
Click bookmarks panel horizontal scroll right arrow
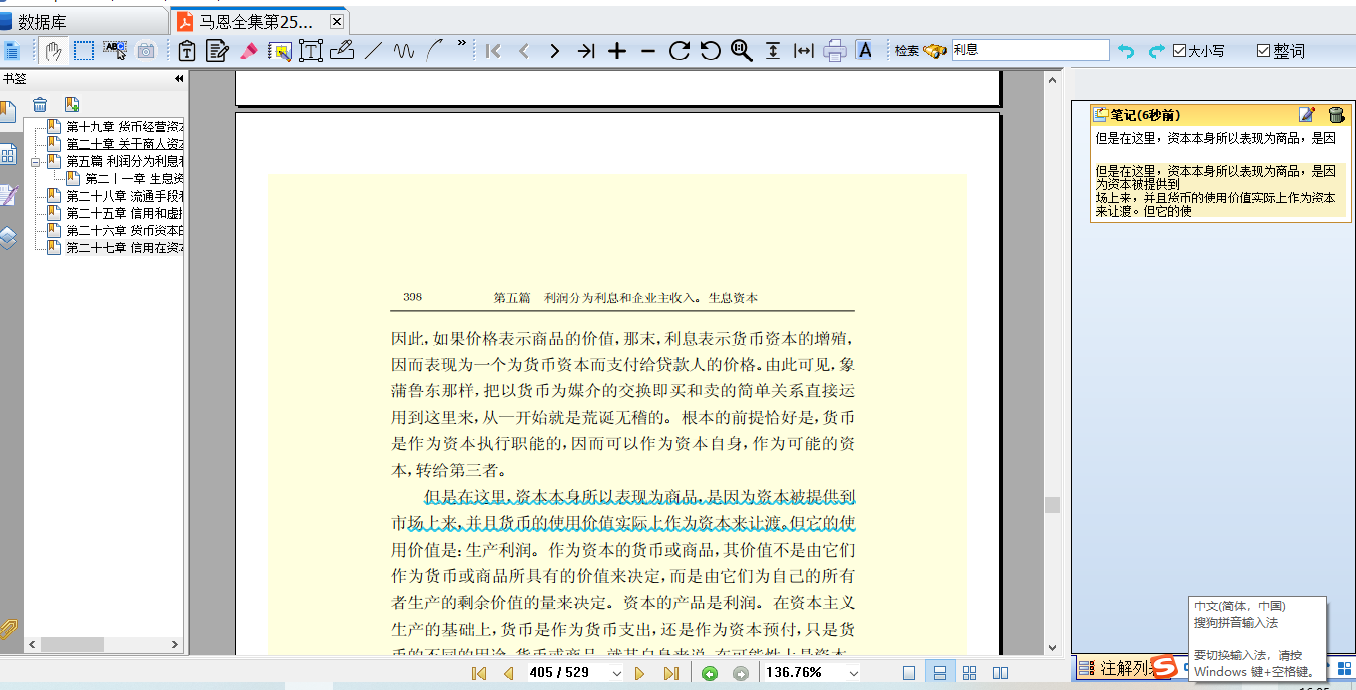tap(176, 645)
